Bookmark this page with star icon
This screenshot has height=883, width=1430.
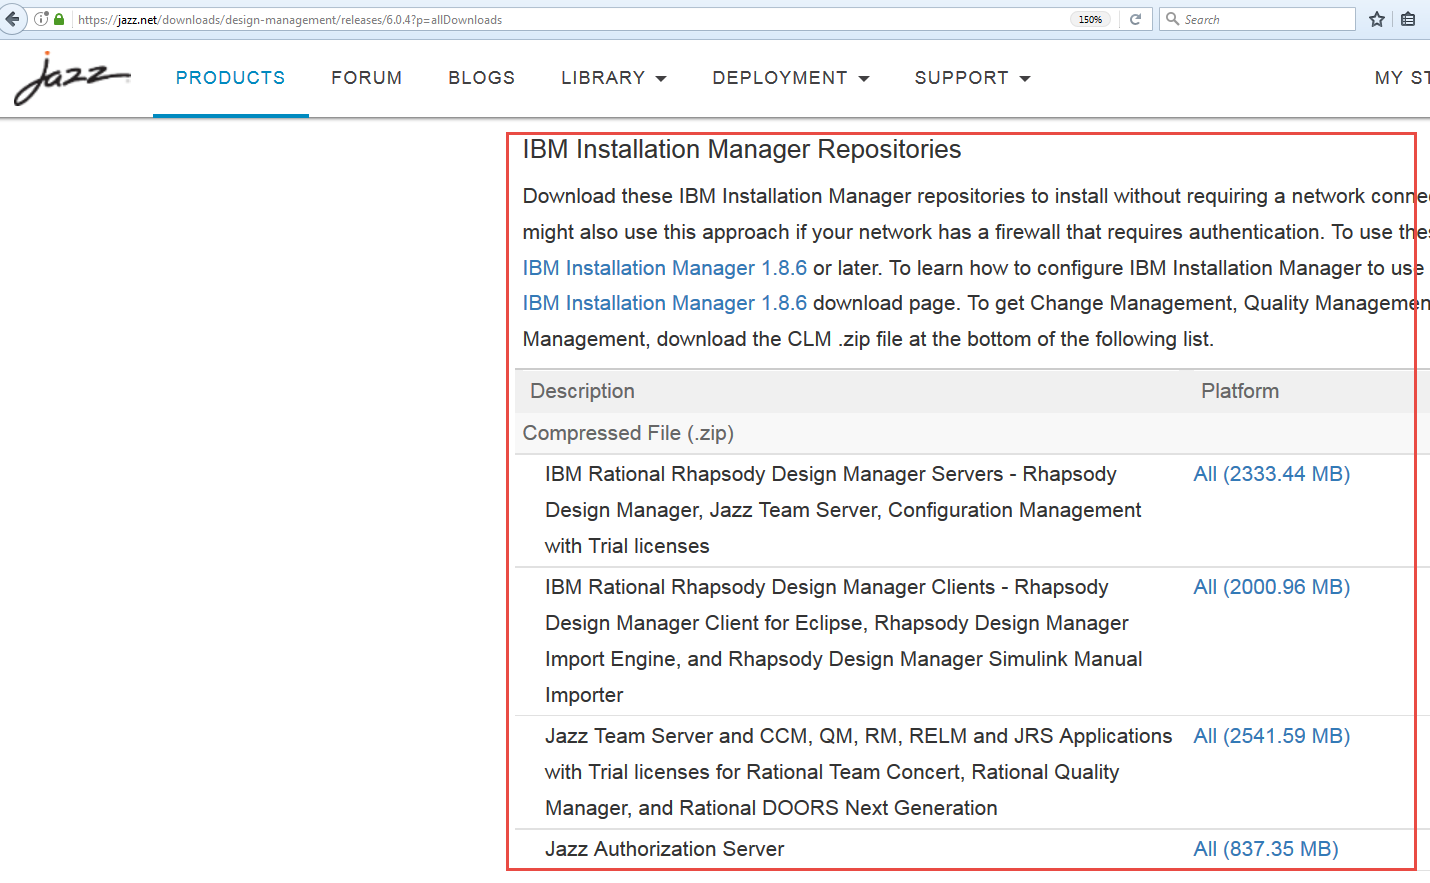coord(1377,19)
